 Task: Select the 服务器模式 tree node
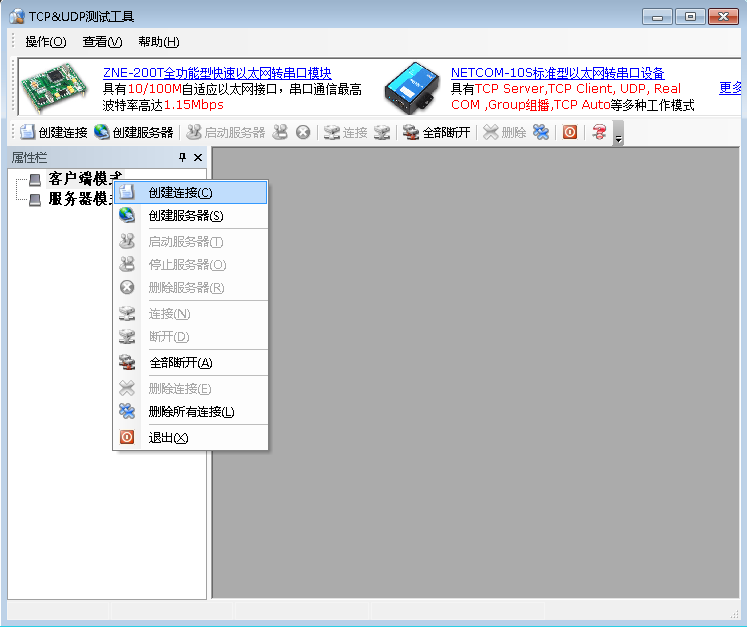click(81, 199)
